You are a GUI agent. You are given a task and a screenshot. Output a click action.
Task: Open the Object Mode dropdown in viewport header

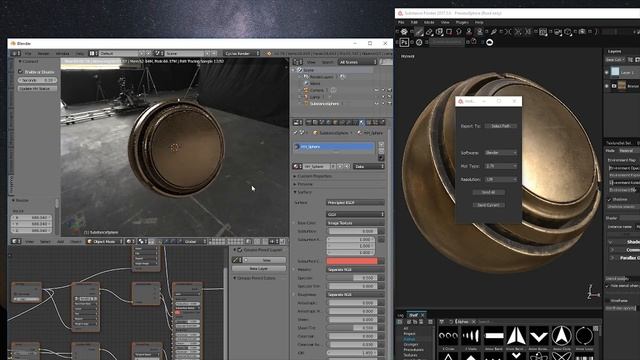pyautogui.click(x=105, y=242)
